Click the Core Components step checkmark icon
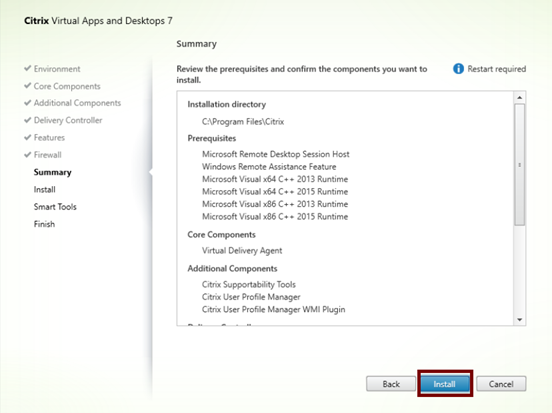This screenshot has height=413, width=552. (x=27, y=86)
